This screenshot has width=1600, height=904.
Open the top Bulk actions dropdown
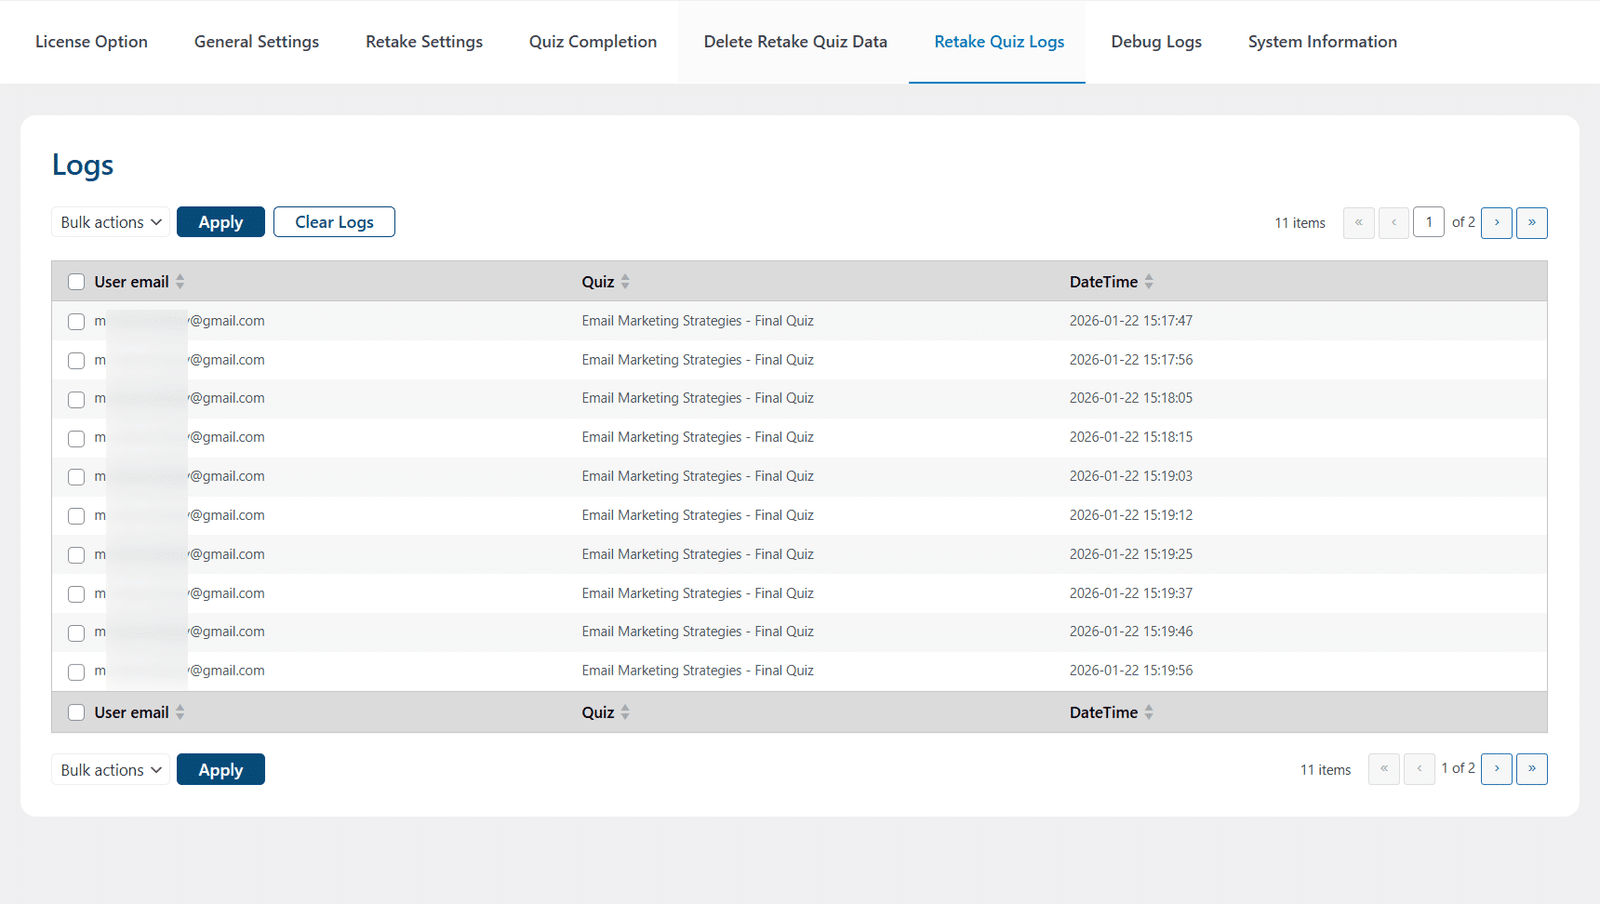110,222
